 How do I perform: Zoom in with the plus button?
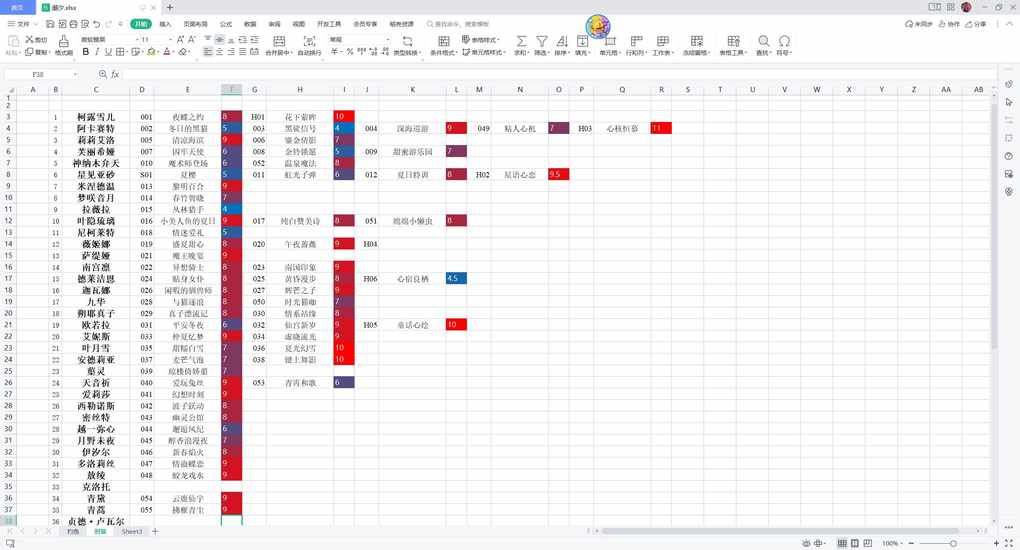click(x=996, y=543)
